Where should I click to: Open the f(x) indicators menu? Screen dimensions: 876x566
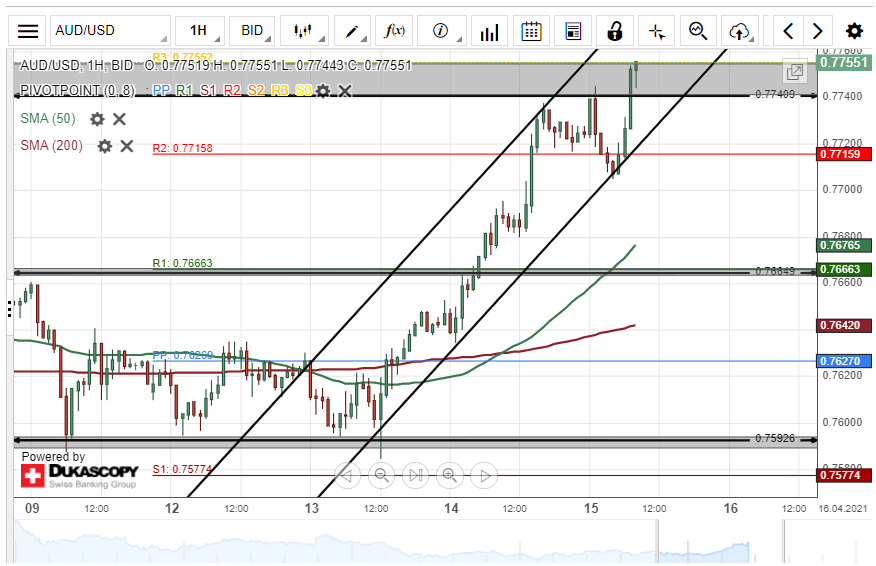click(394, 31)
